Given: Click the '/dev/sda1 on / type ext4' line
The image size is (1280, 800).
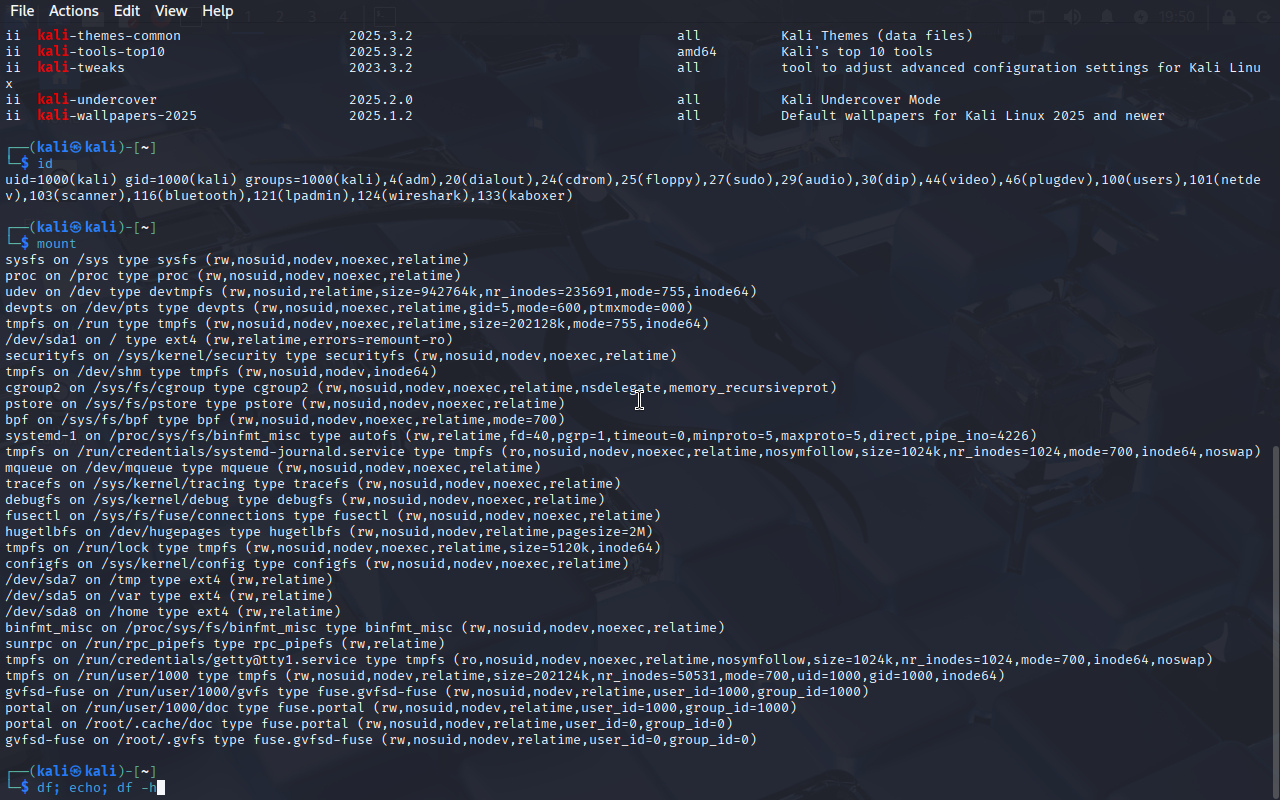Looking at the screenshot, I should [229, 340].
